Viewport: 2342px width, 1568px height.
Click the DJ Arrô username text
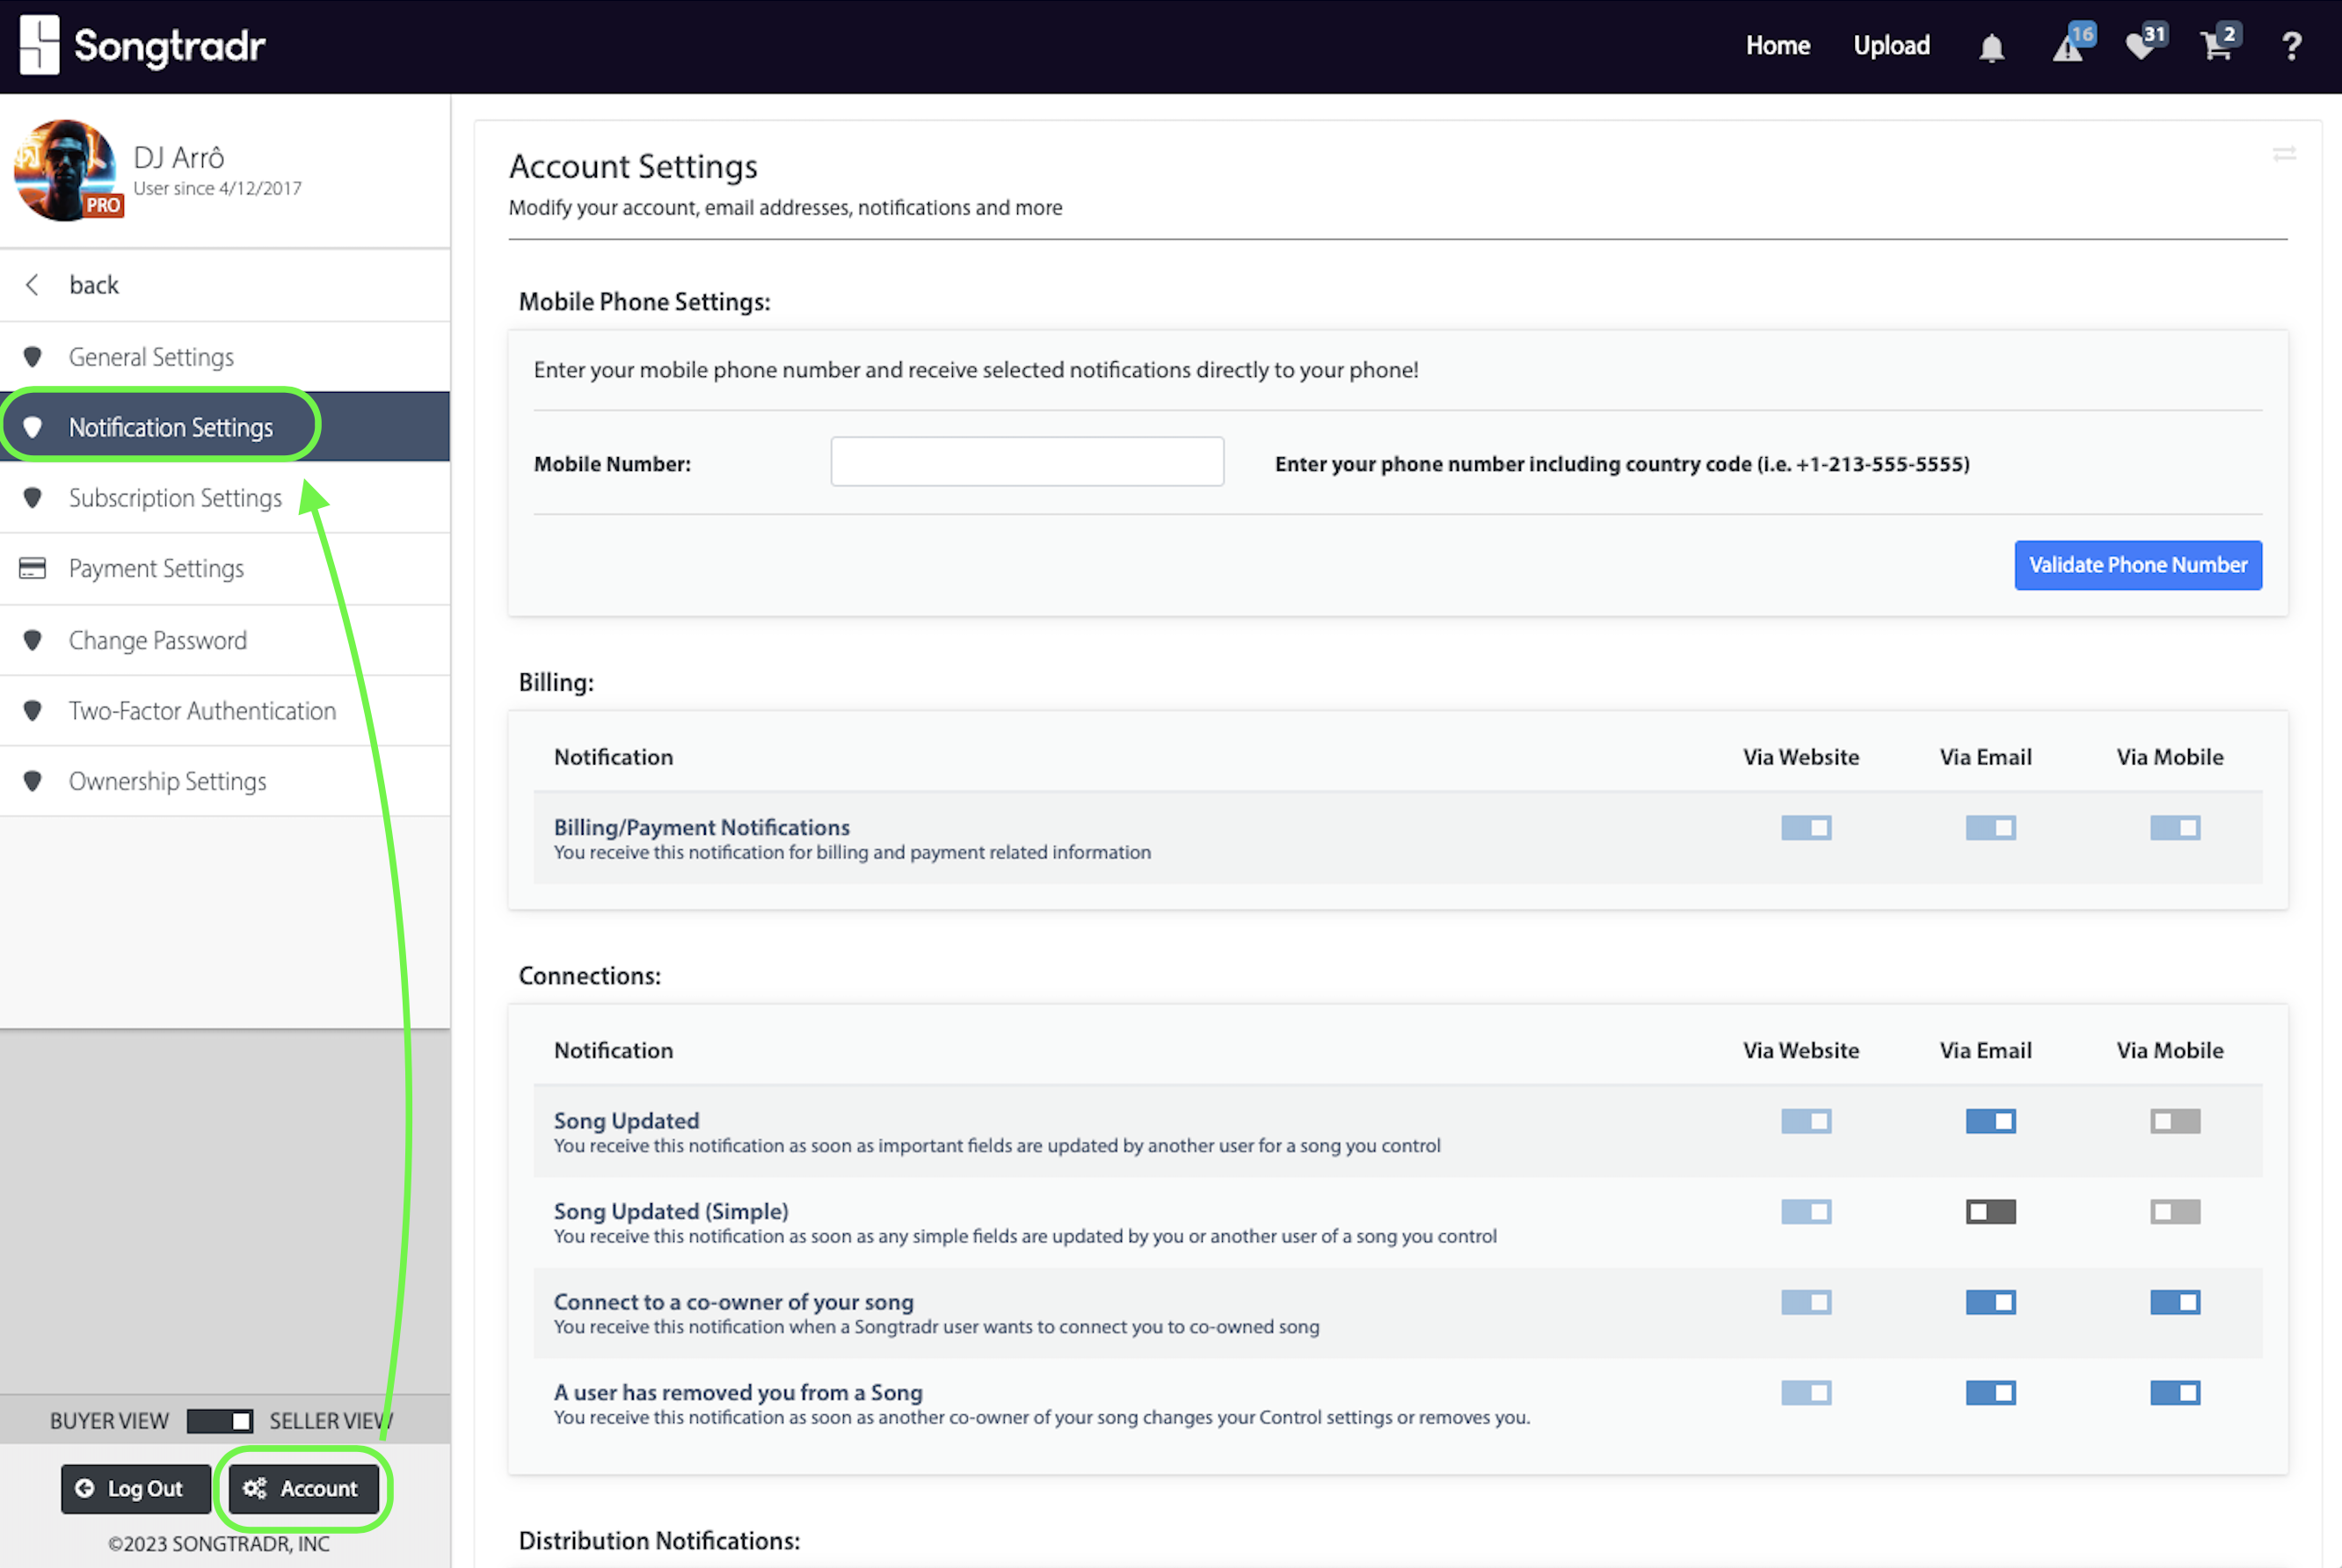pos(179,158)
